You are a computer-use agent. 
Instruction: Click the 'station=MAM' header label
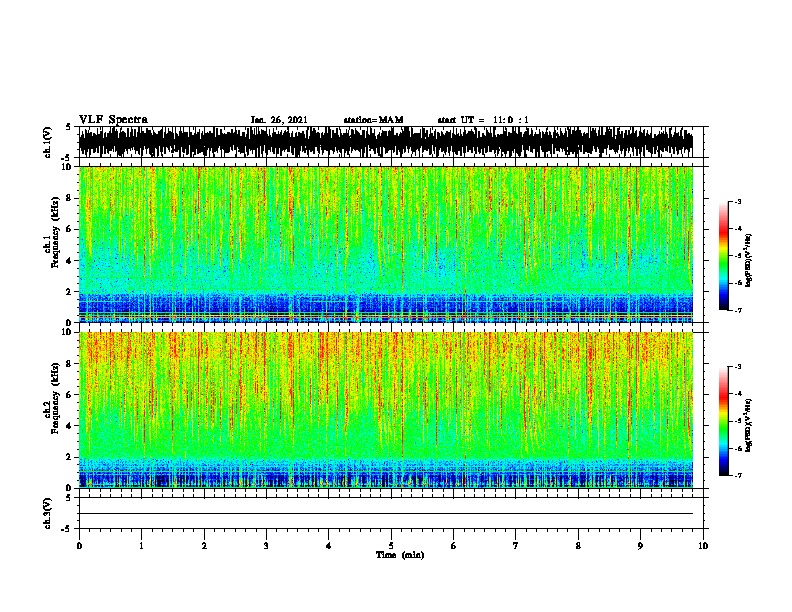[x=373, y=120]
